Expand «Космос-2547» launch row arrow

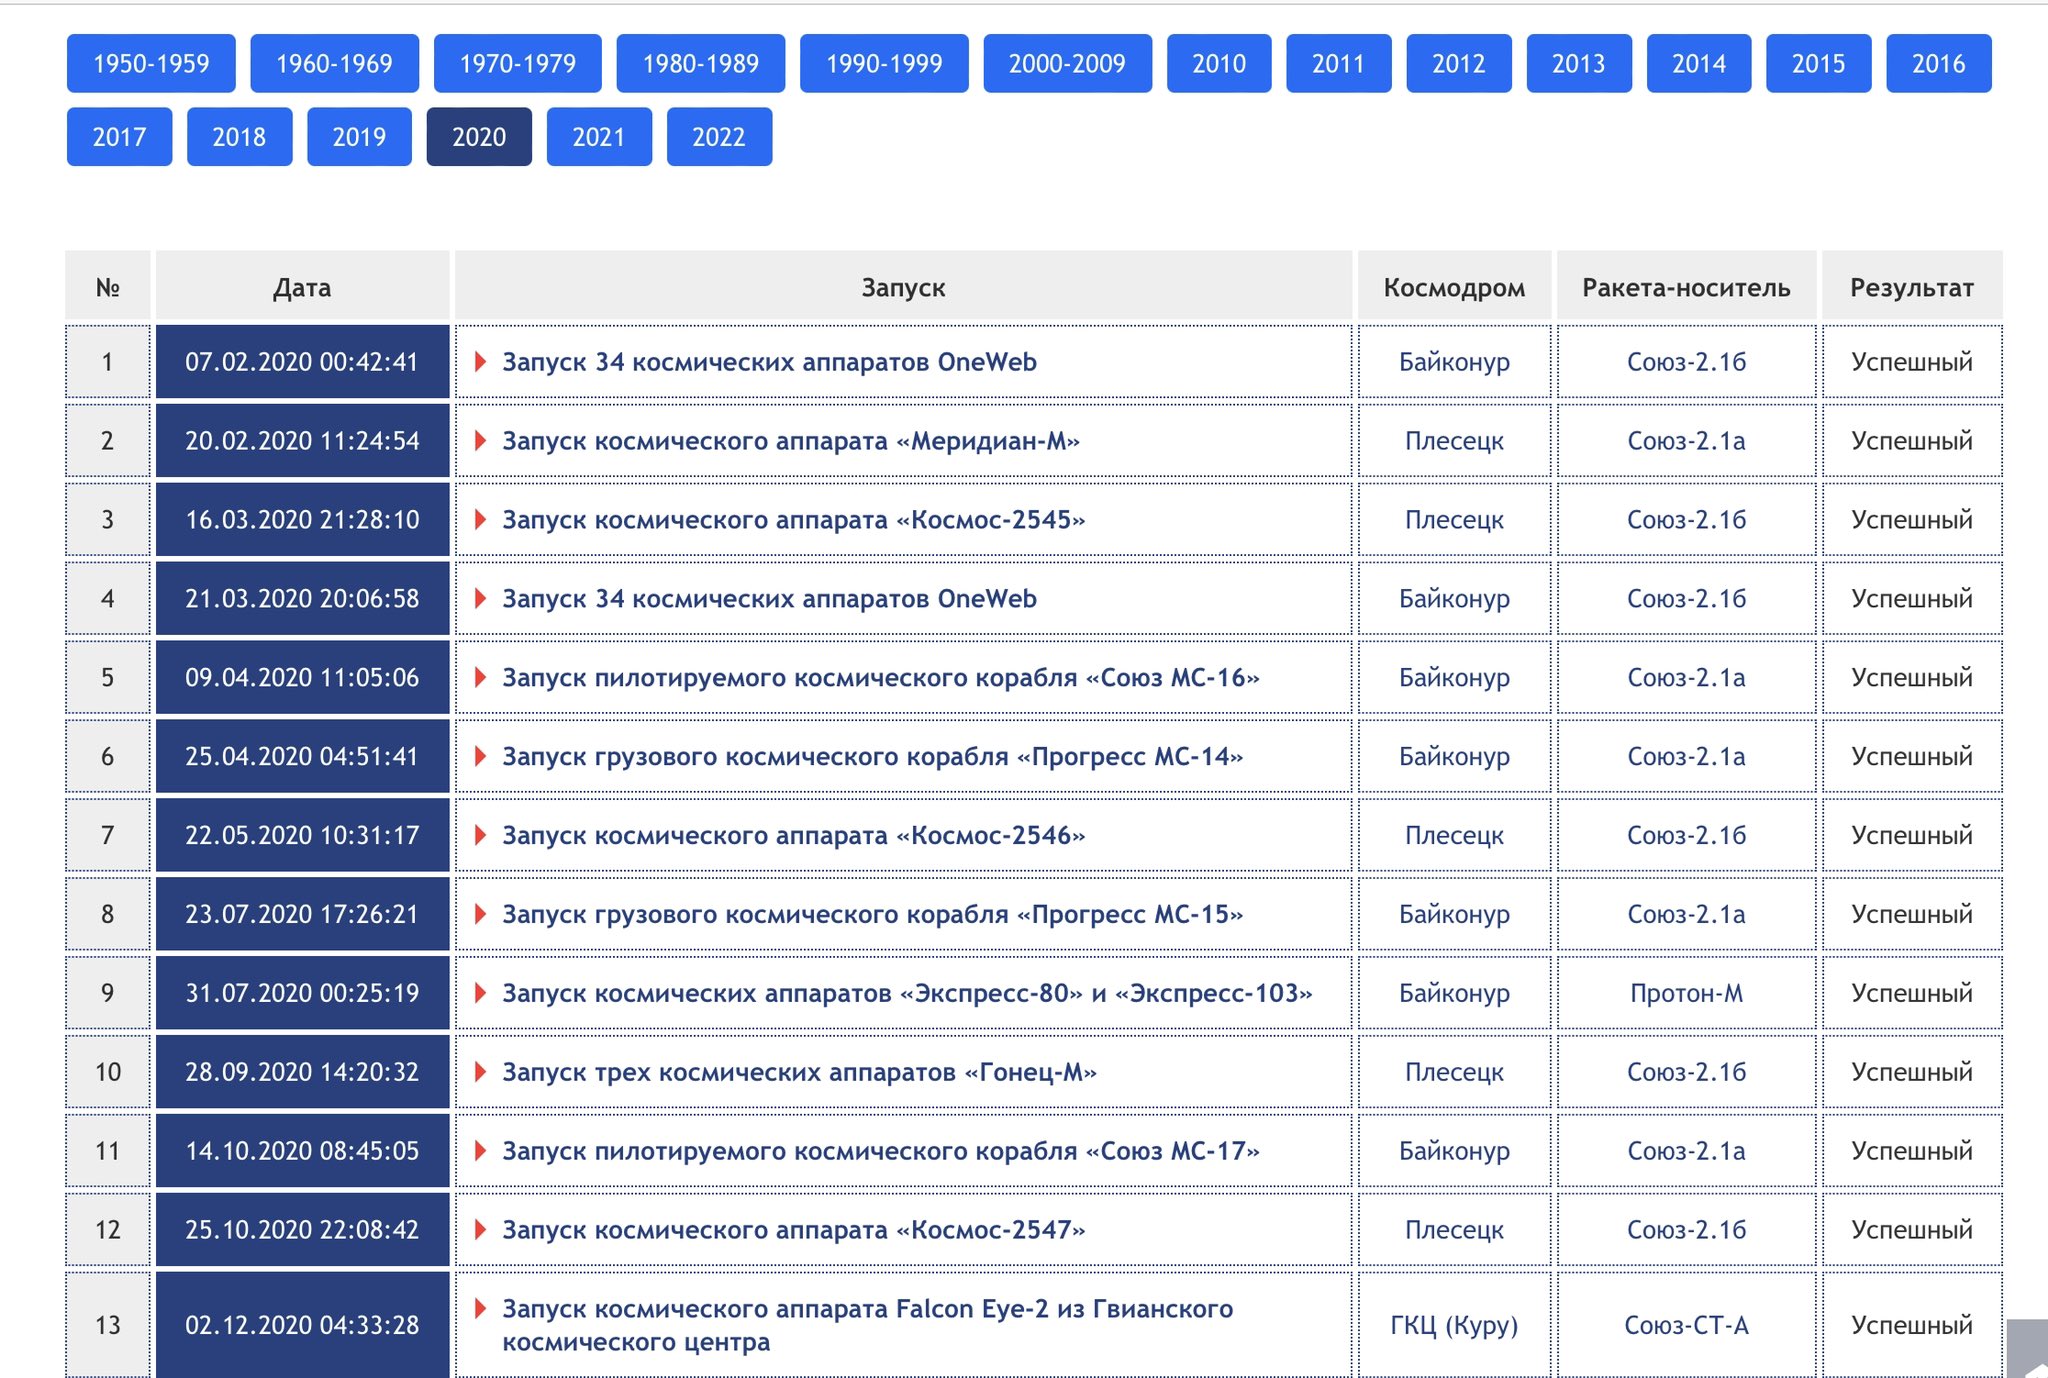click(480, 1229)
